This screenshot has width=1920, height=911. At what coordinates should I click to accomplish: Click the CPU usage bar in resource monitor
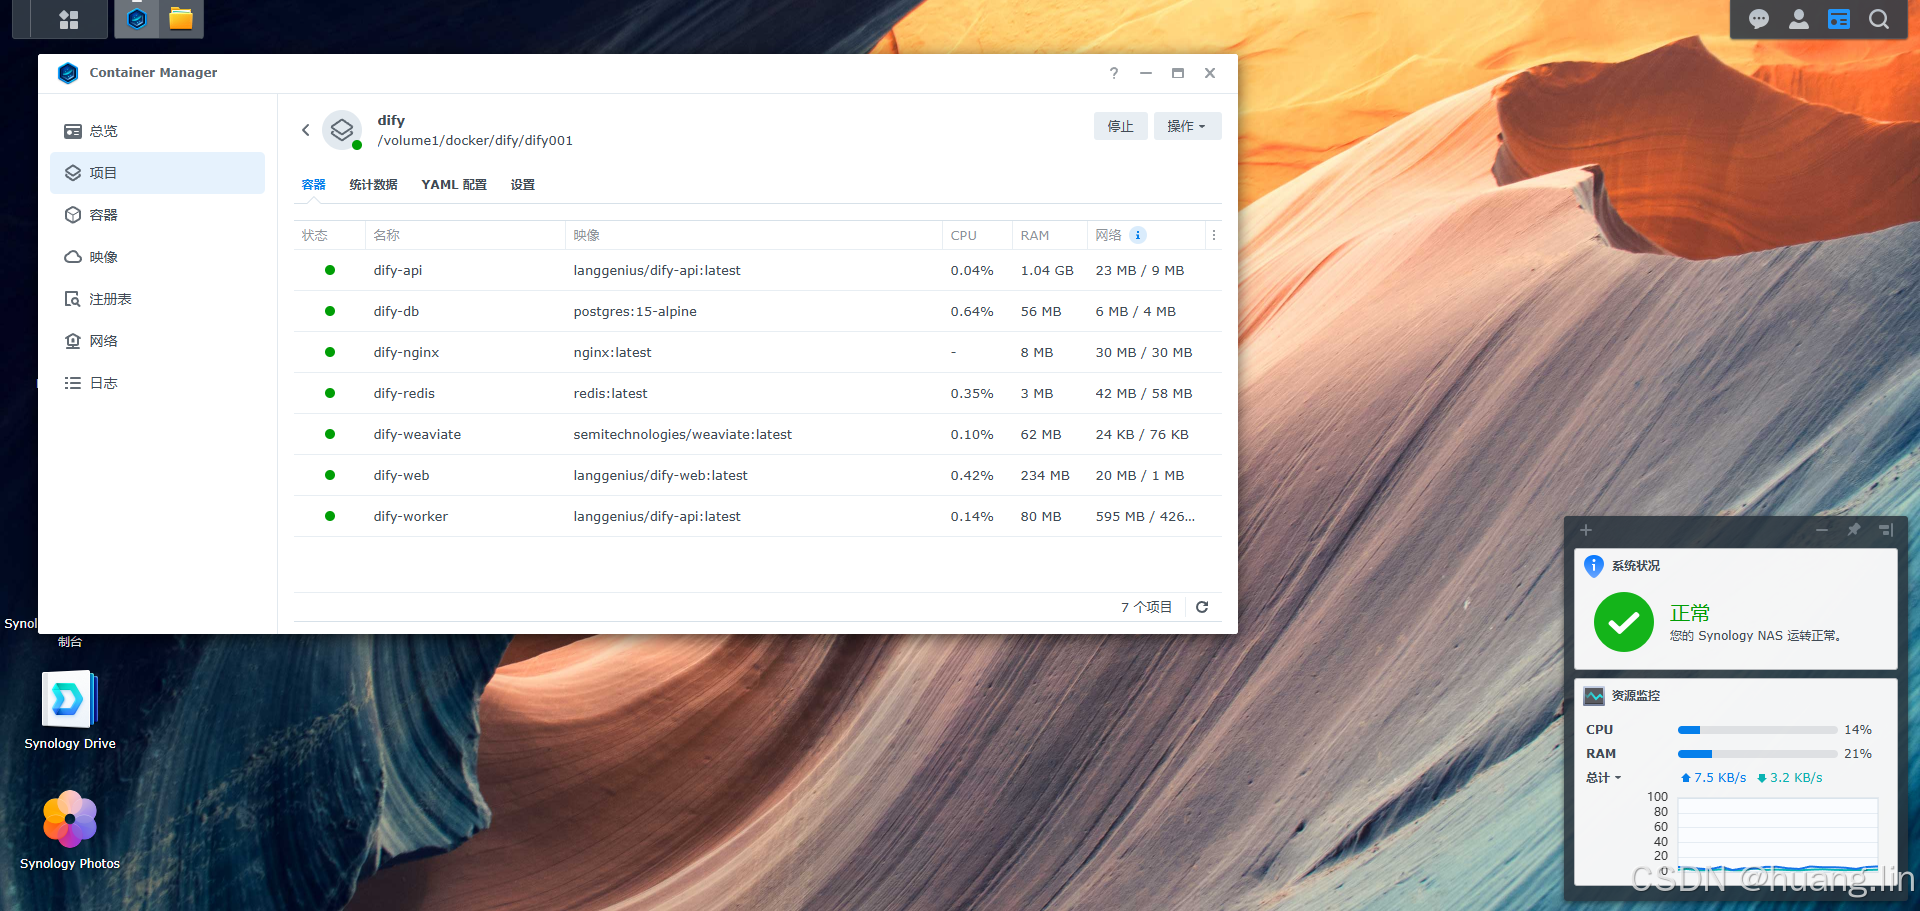[x=1757, y=730]
